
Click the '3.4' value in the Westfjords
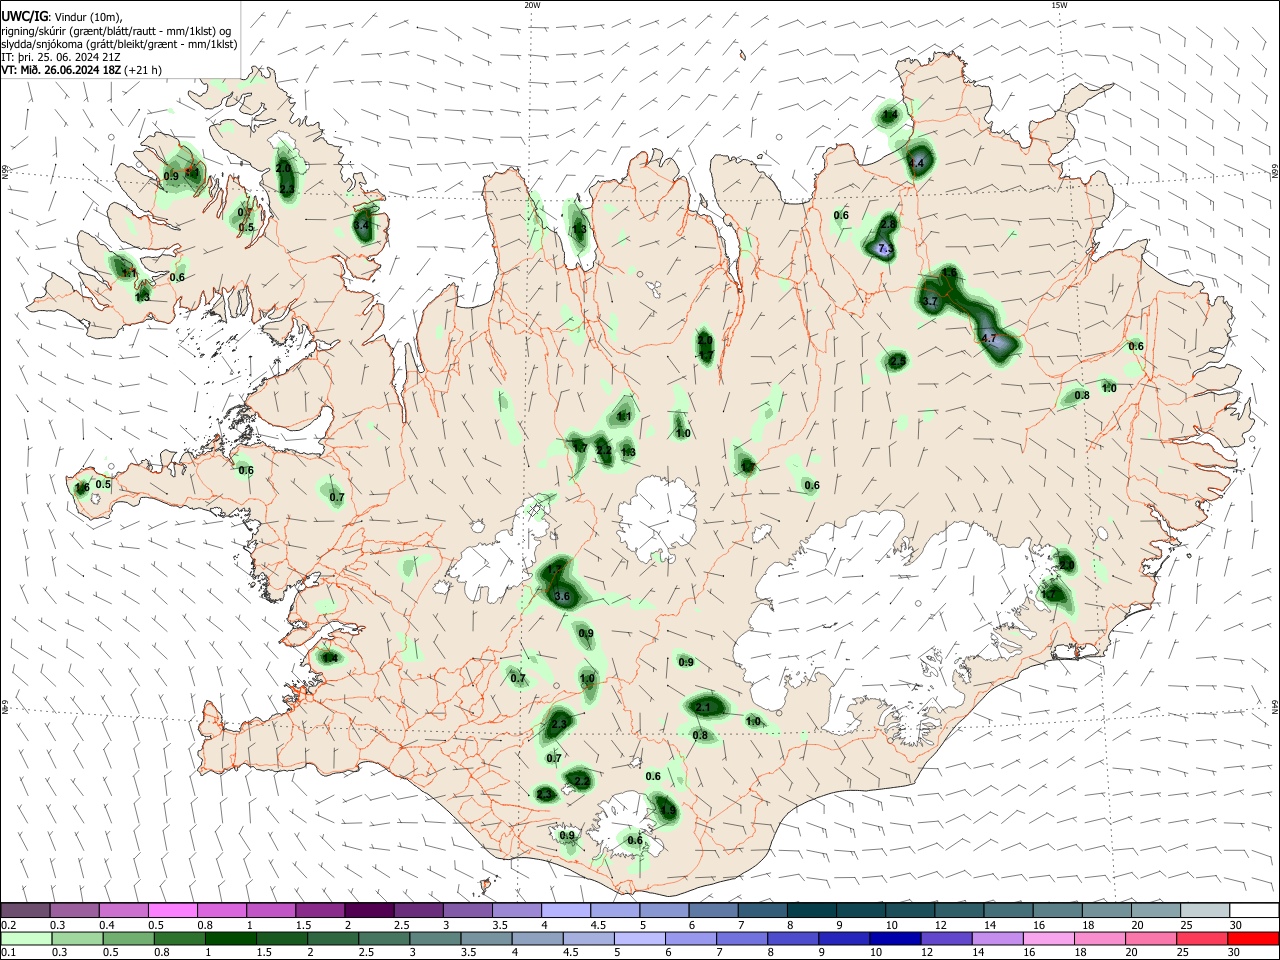pyautogui.click(x=362, y=225)
